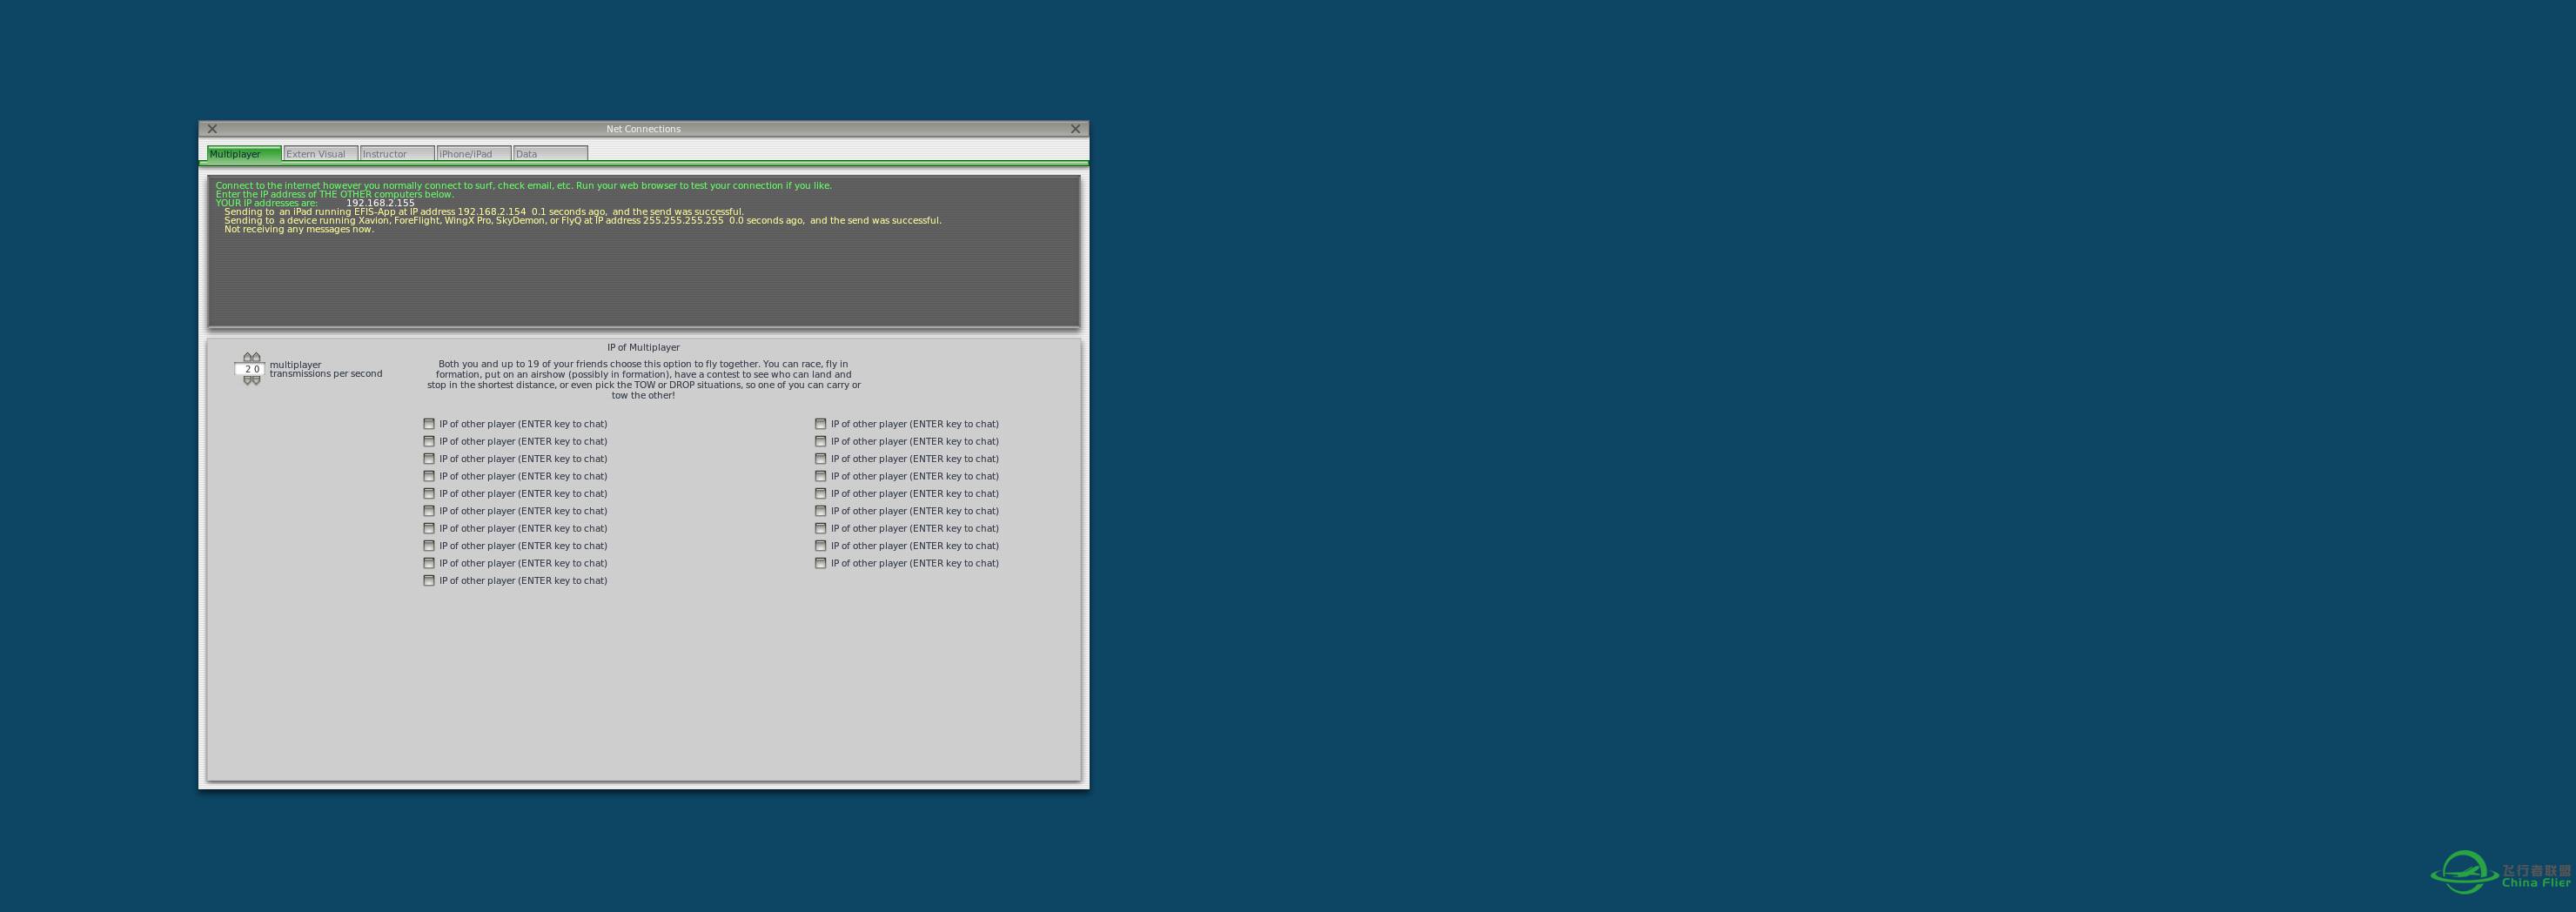Enable the first IP checkbox in left column

click(429, 424)
